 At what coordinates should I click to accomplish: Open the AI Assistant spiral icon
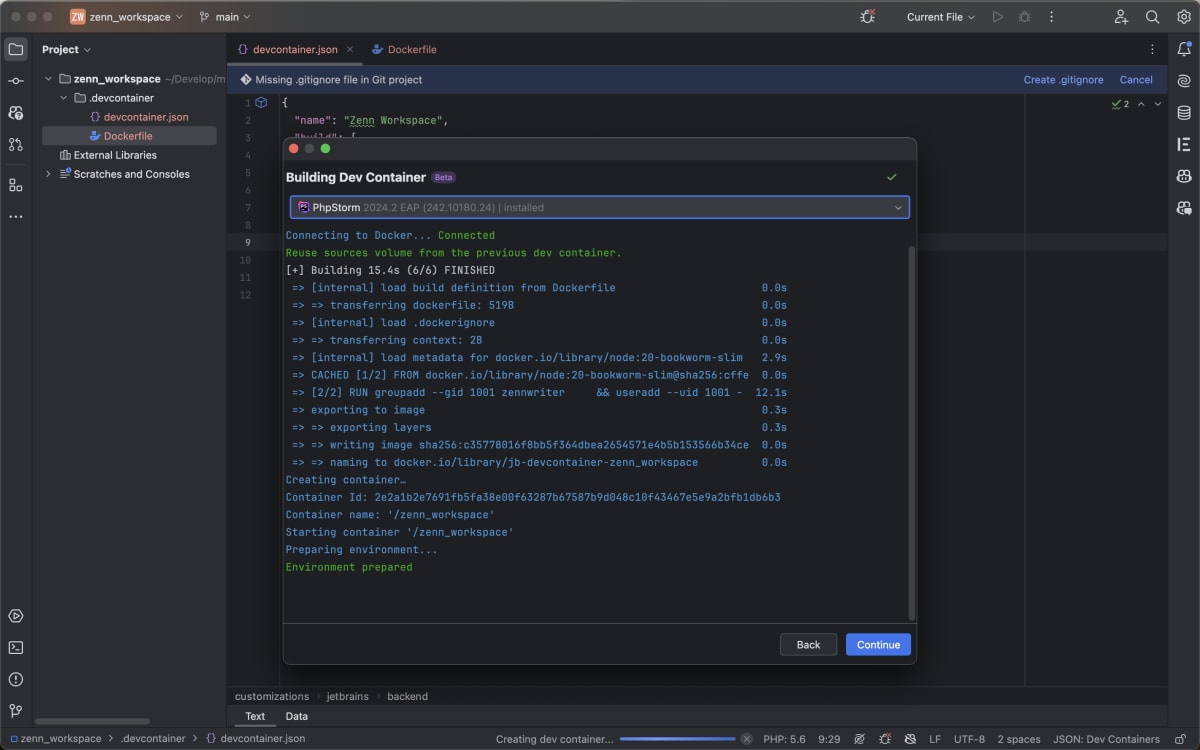[x=1184, y=81]
